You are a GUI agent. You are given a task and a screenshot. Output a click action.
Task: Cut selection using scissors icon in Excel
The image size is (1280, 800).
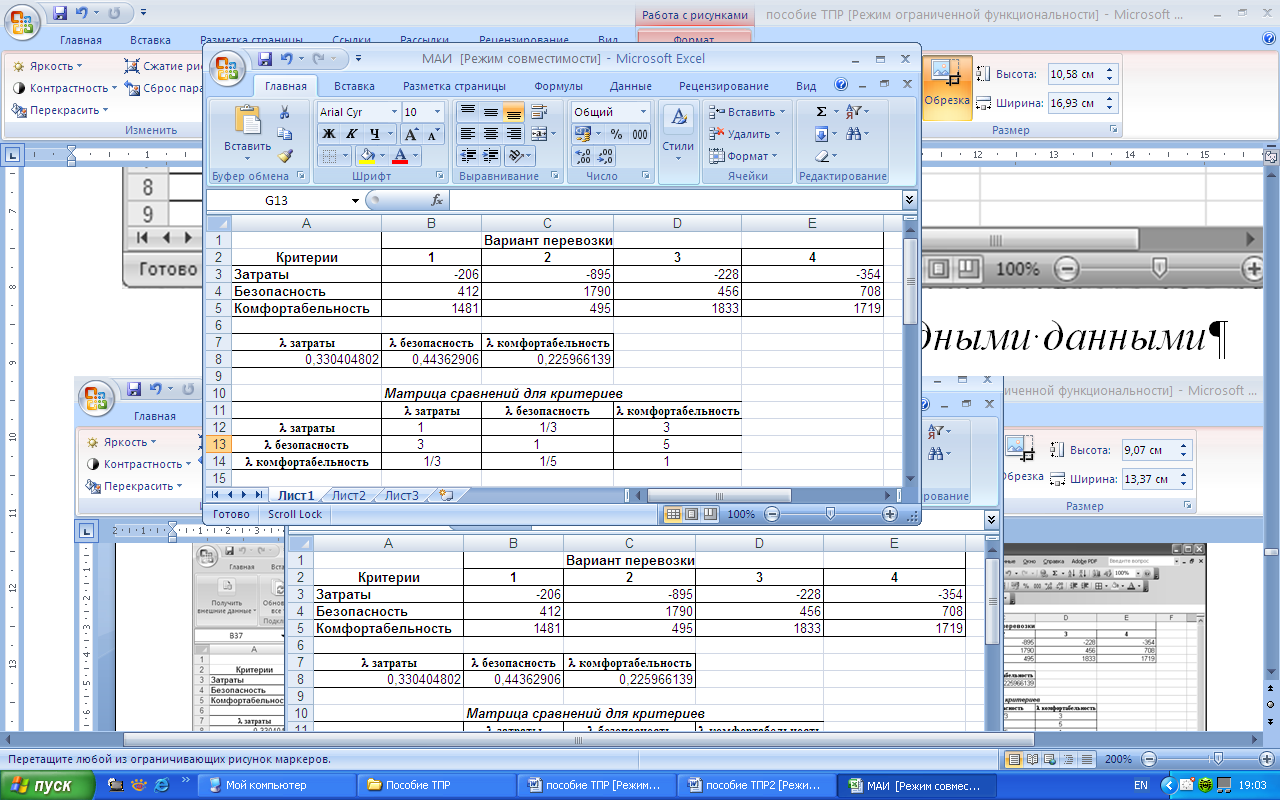(x=285, y=112)
